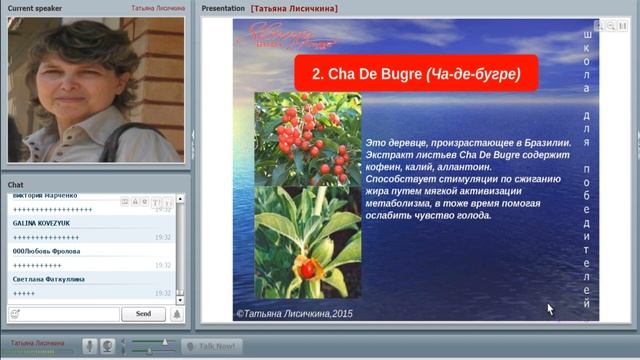Click the chat message input field

coord(64,314)
